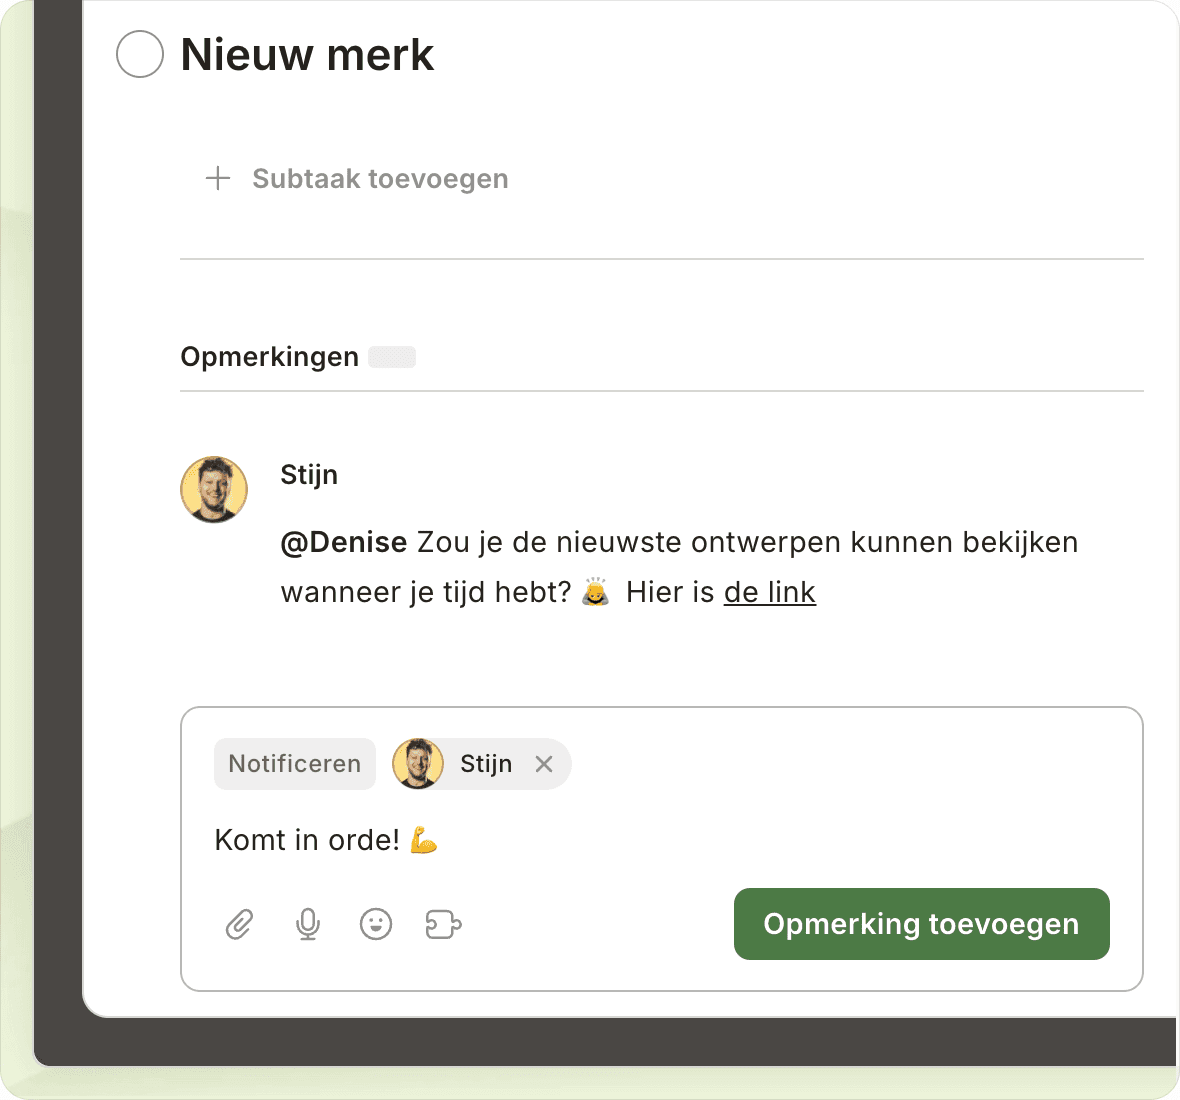Screen dimensions: 1180x1100
Task: Select the Stijn name in notify chip
Action: tap(486, 764)
